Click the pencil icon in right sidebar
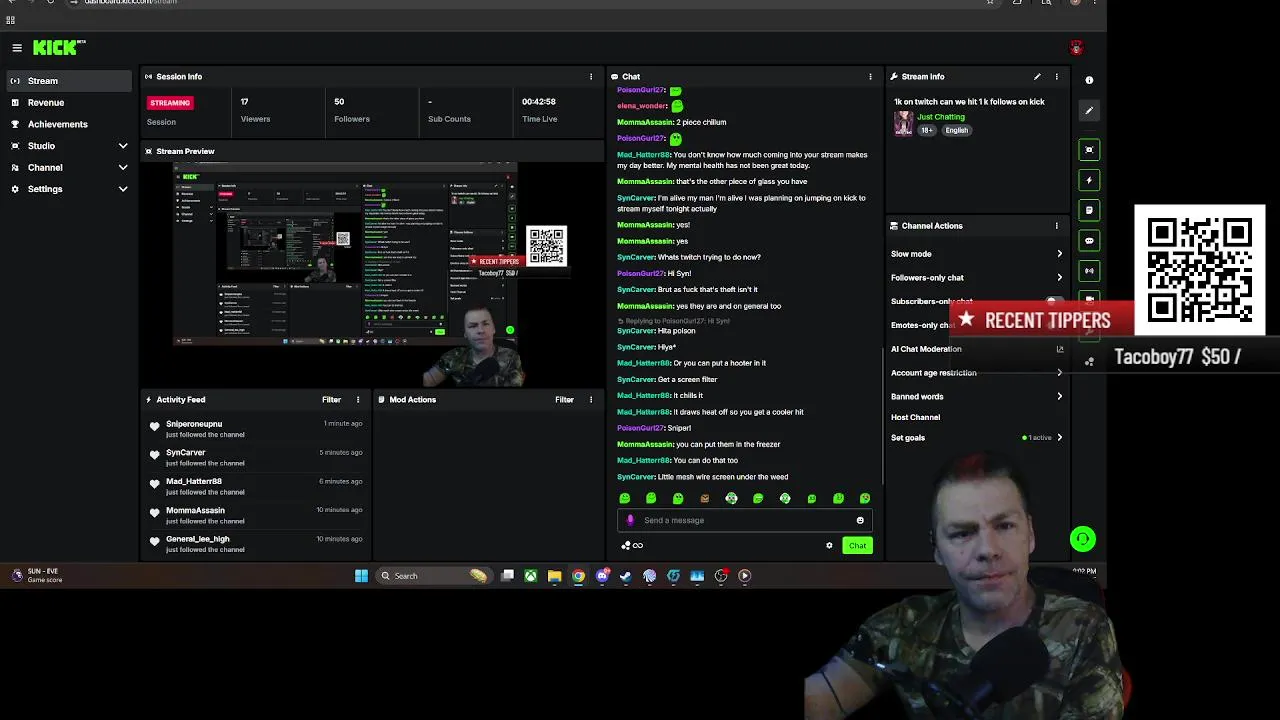The height and width of the screenshot is (720, 1280). point(1089,110)
